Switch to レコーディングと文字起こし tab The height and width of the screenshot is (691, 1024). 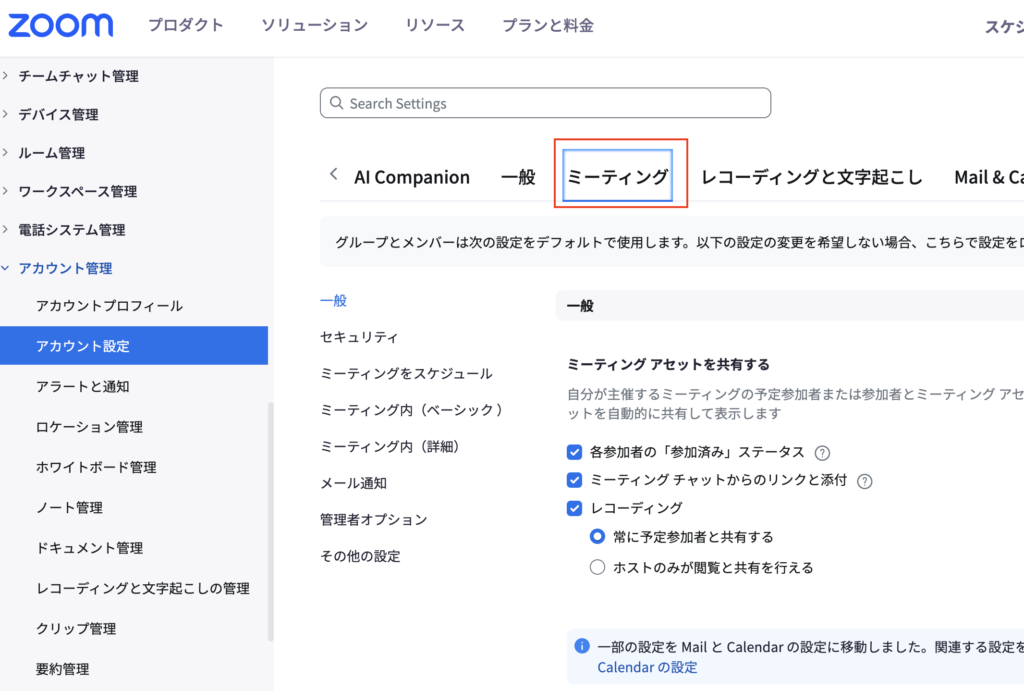[x=811, y=177]
